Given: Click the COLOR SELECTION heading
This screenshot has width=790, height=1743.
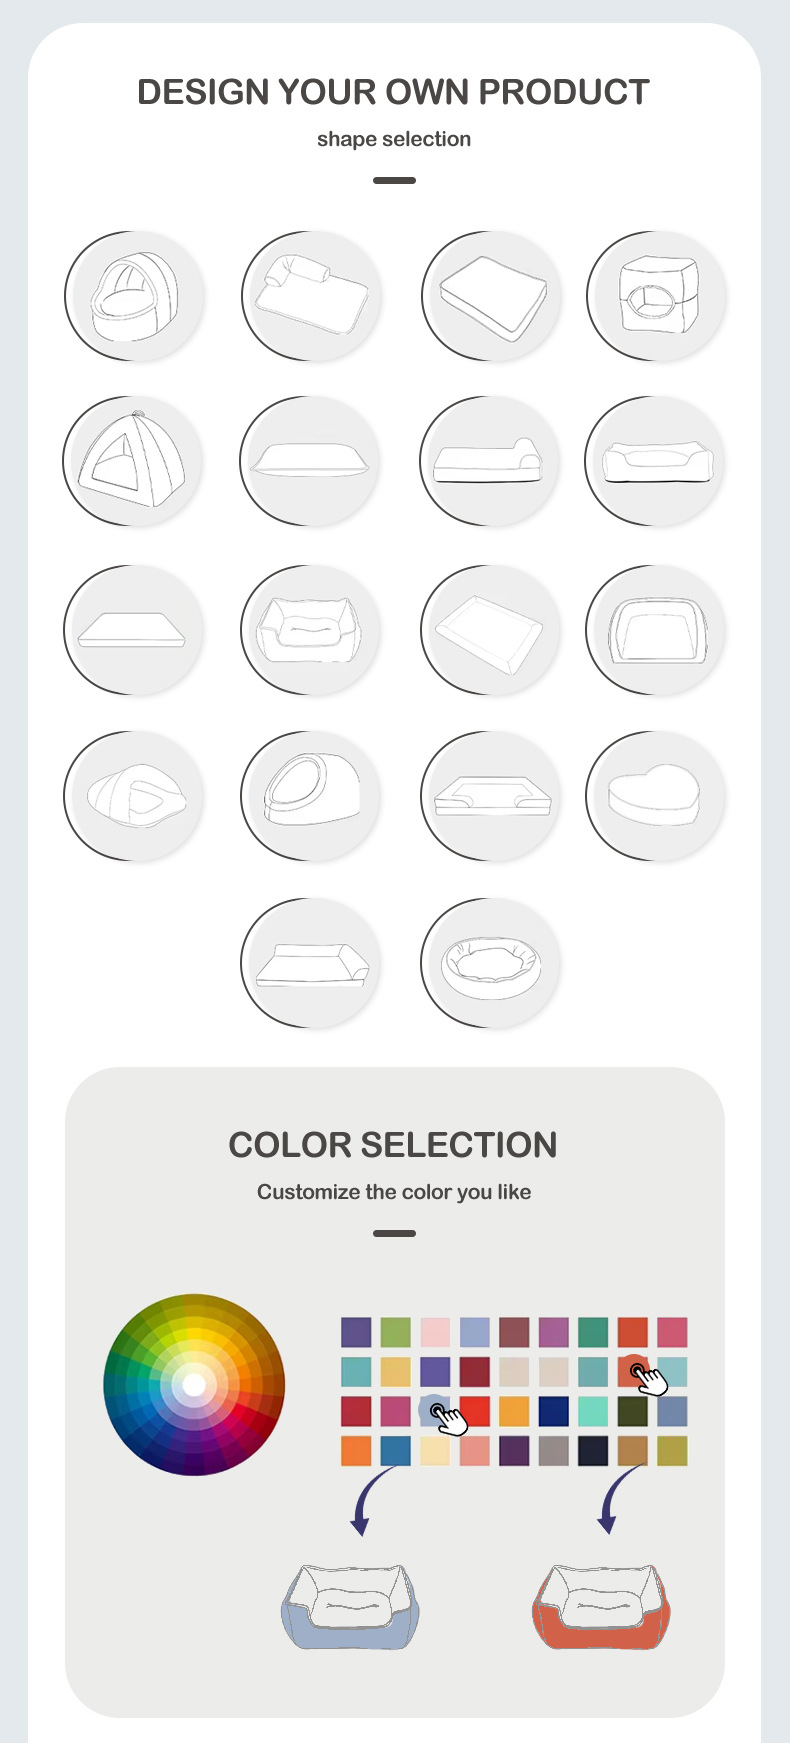Looking at the screenshot, I should [x=393, y=1145].
